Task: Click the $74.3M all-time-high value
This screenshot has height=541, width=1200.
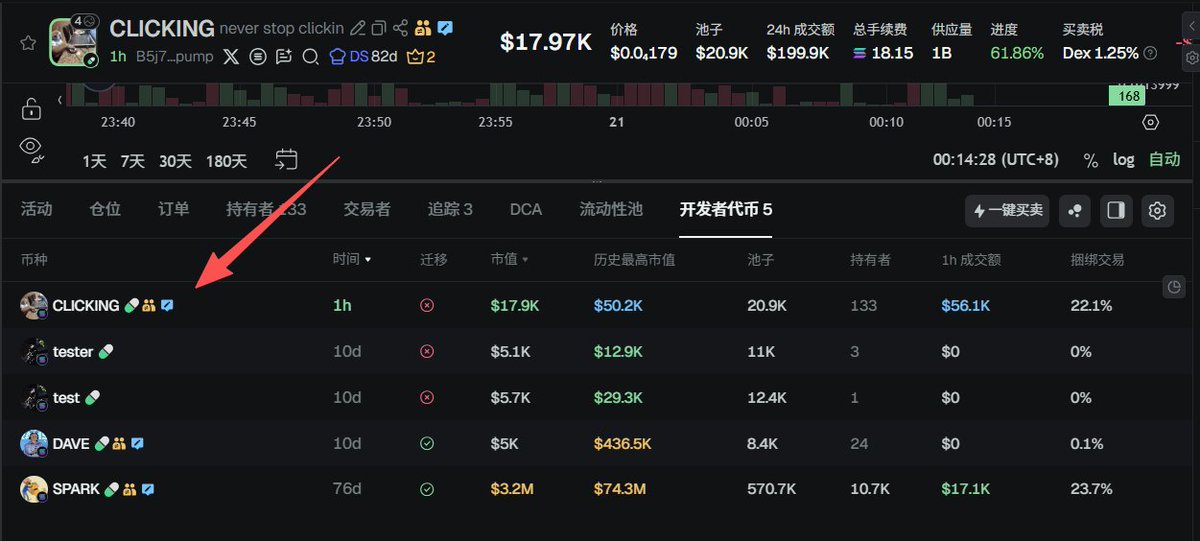Action: point(620,489)
